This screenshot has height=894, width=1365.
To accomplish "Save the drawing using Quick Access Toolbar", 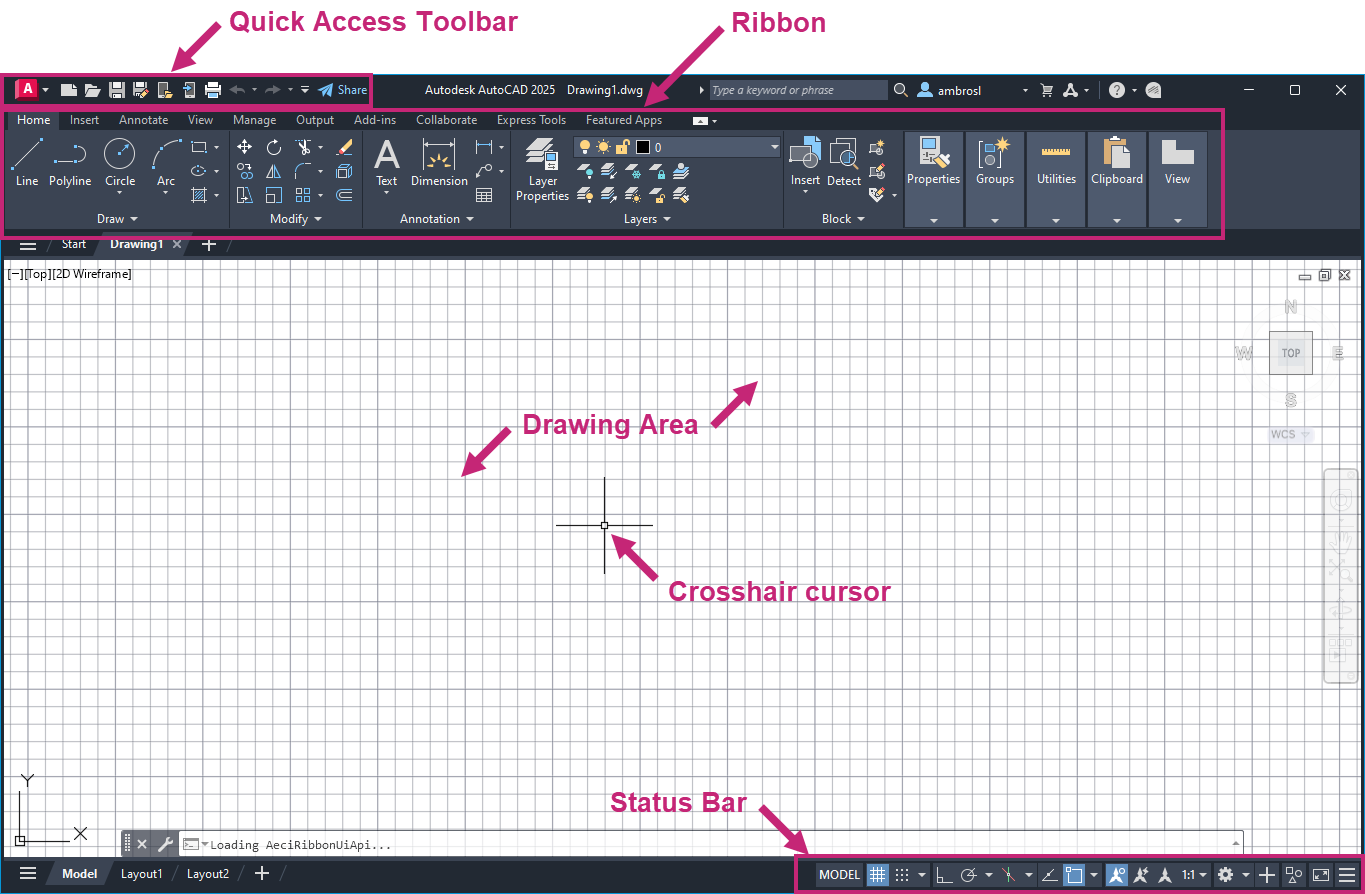I will [x=117, y=90].
